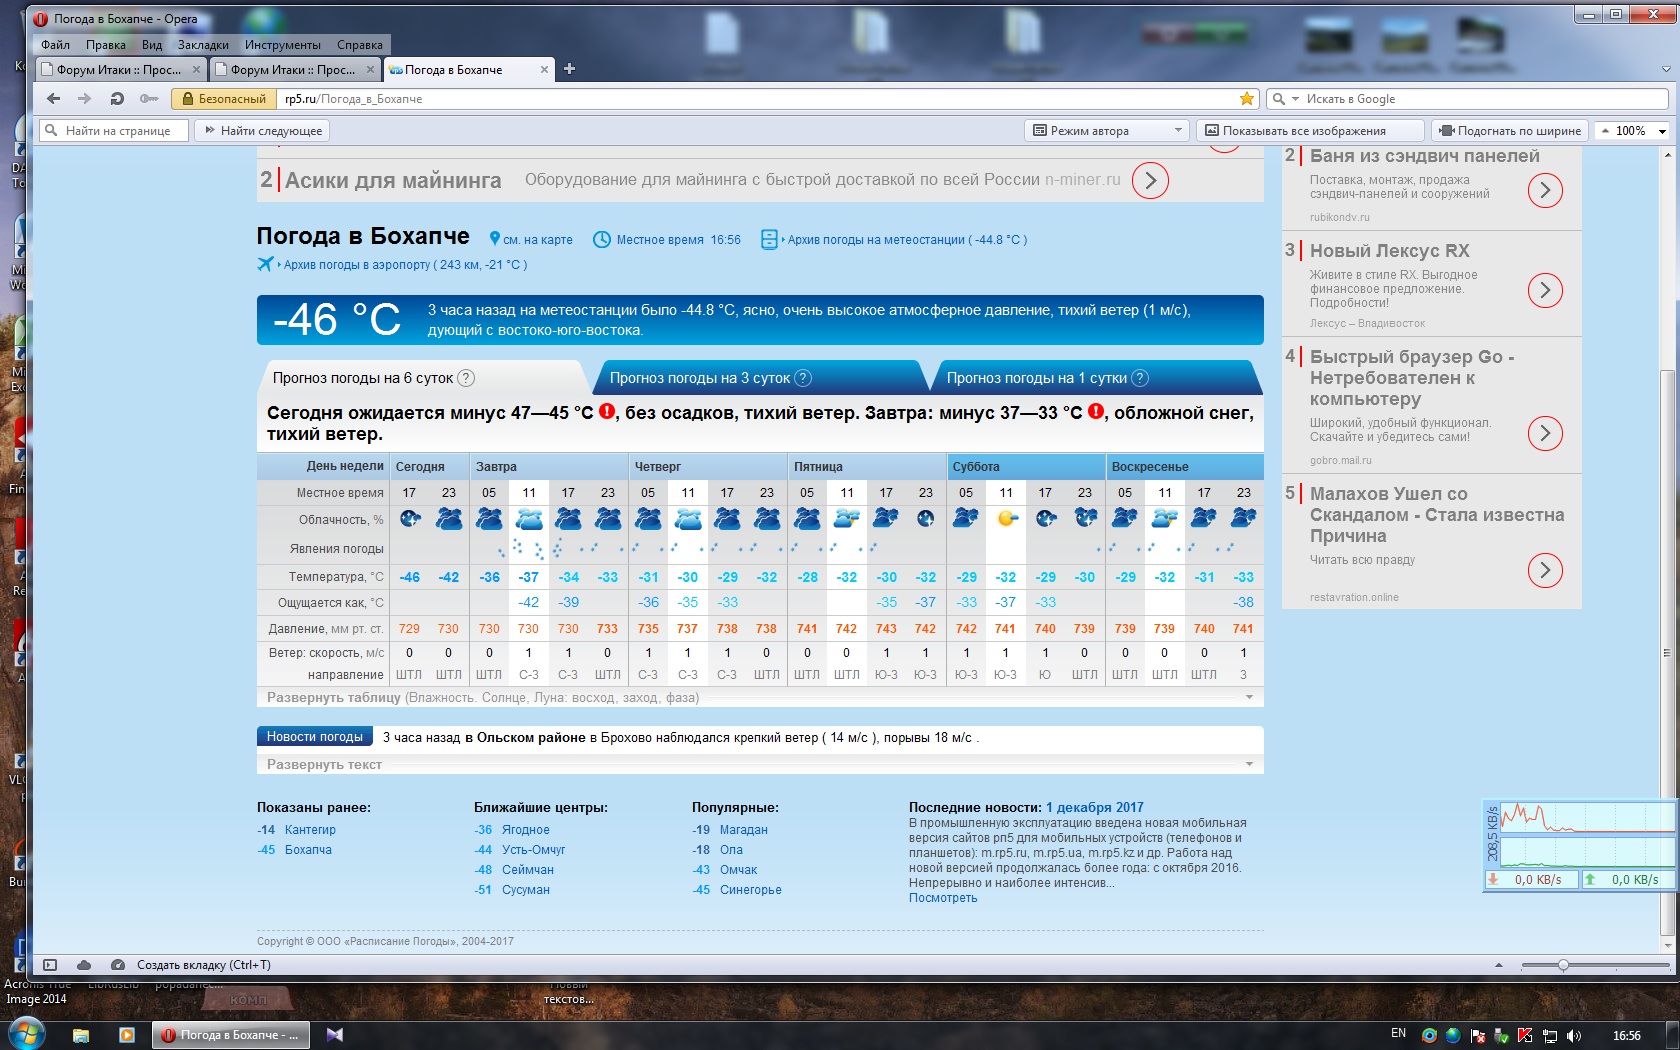Open the Справка menu
This screenshot has height=1050, width=1680.
pos(360,45)
